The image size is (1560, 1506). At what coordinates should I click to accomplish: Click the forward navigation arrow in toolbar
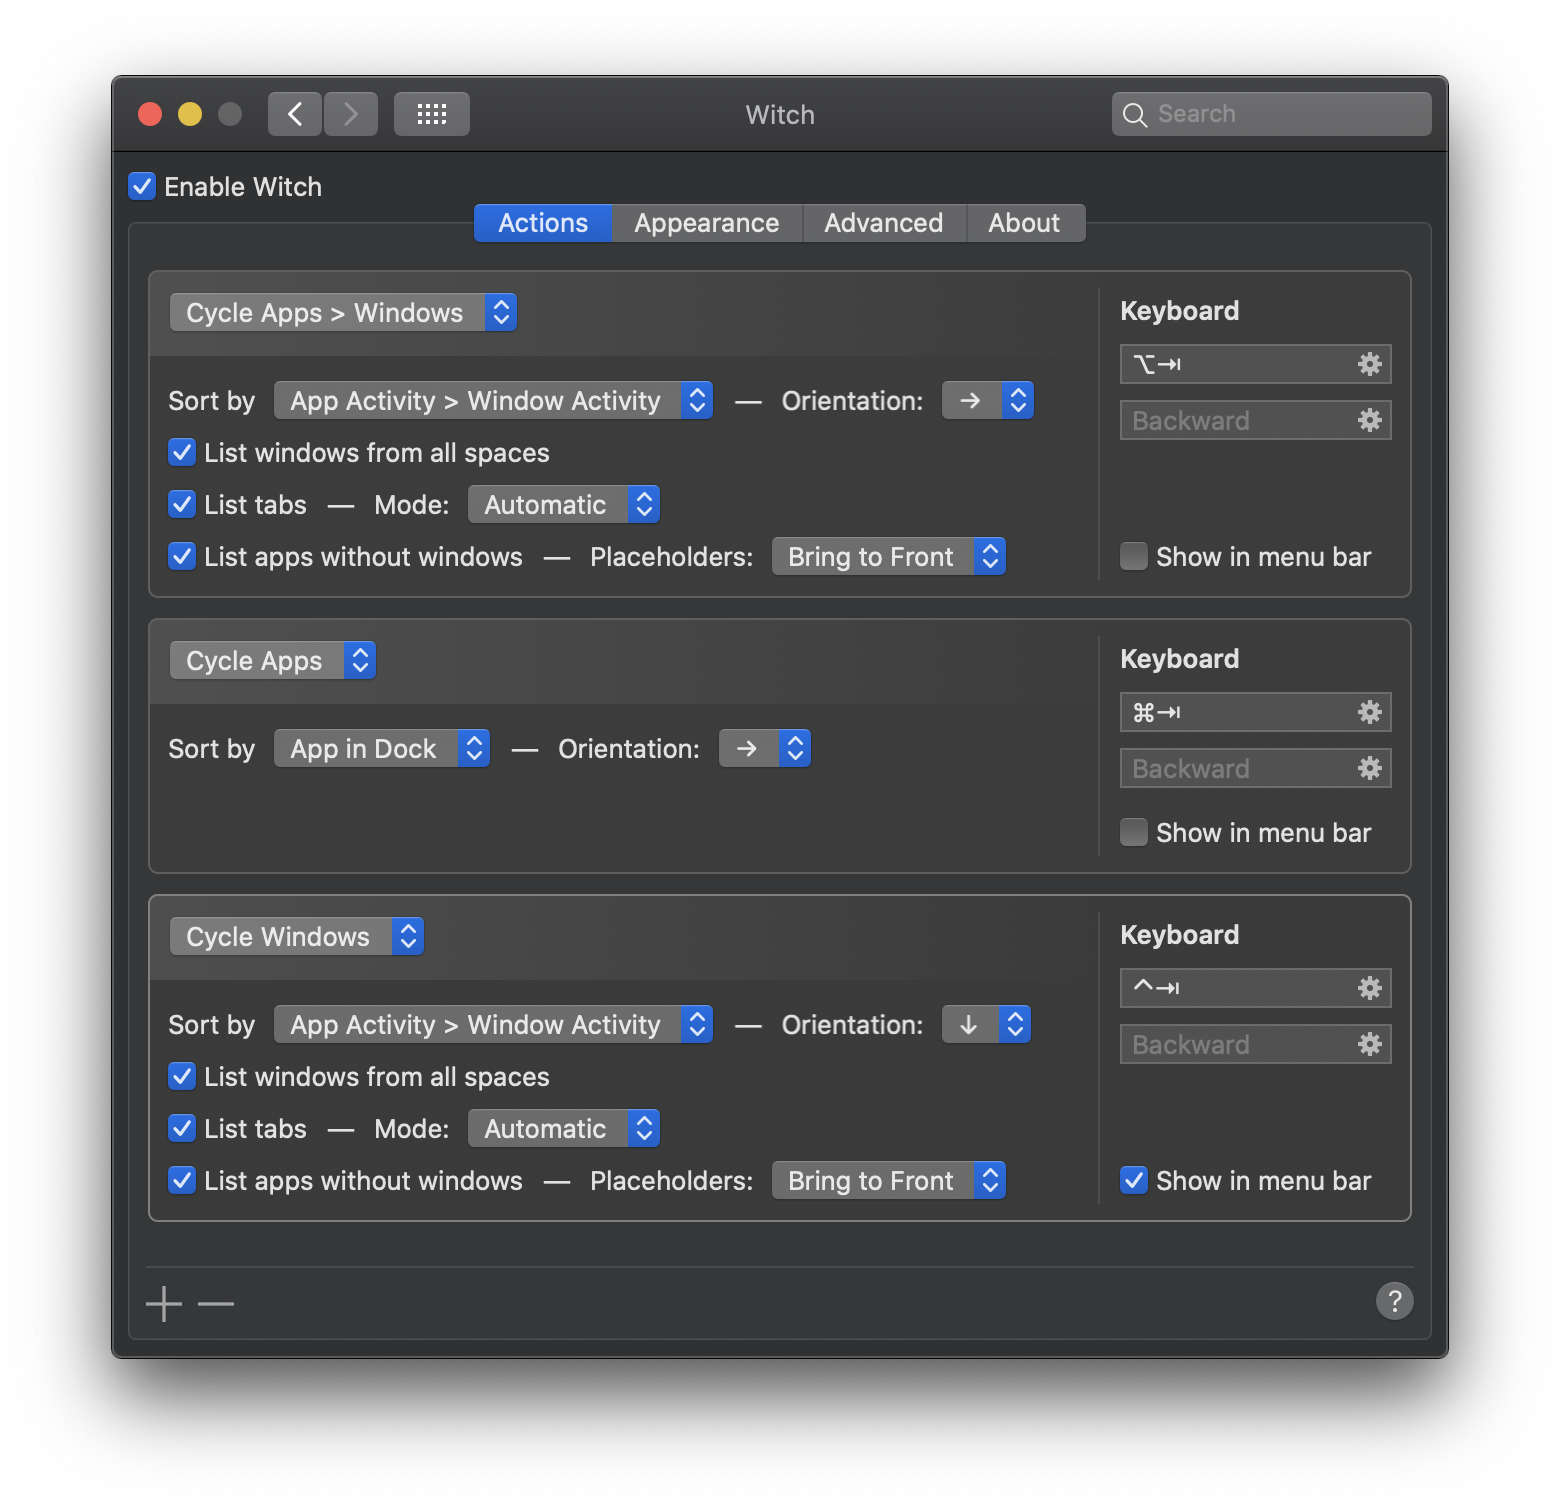click(x=351, y=114)
